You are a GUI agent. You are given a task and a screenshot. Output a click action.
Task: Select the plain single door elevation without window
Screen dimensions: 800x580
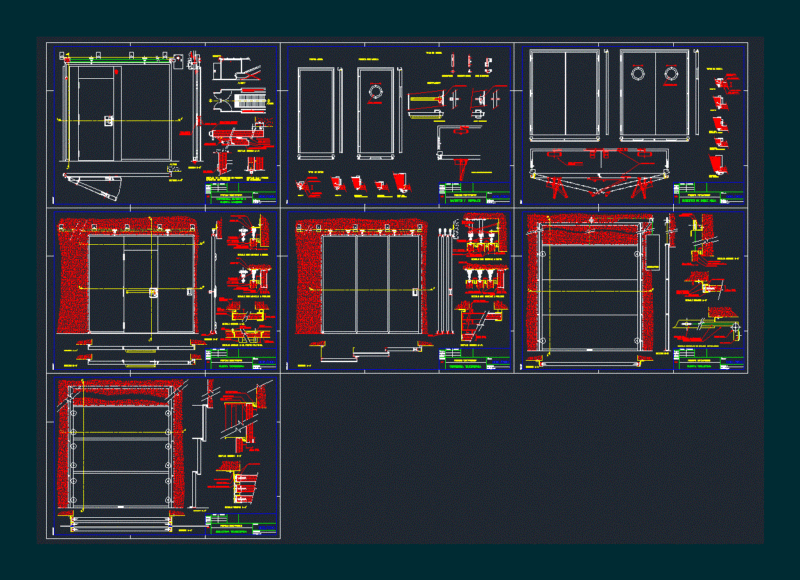click(x=316, y=112)
